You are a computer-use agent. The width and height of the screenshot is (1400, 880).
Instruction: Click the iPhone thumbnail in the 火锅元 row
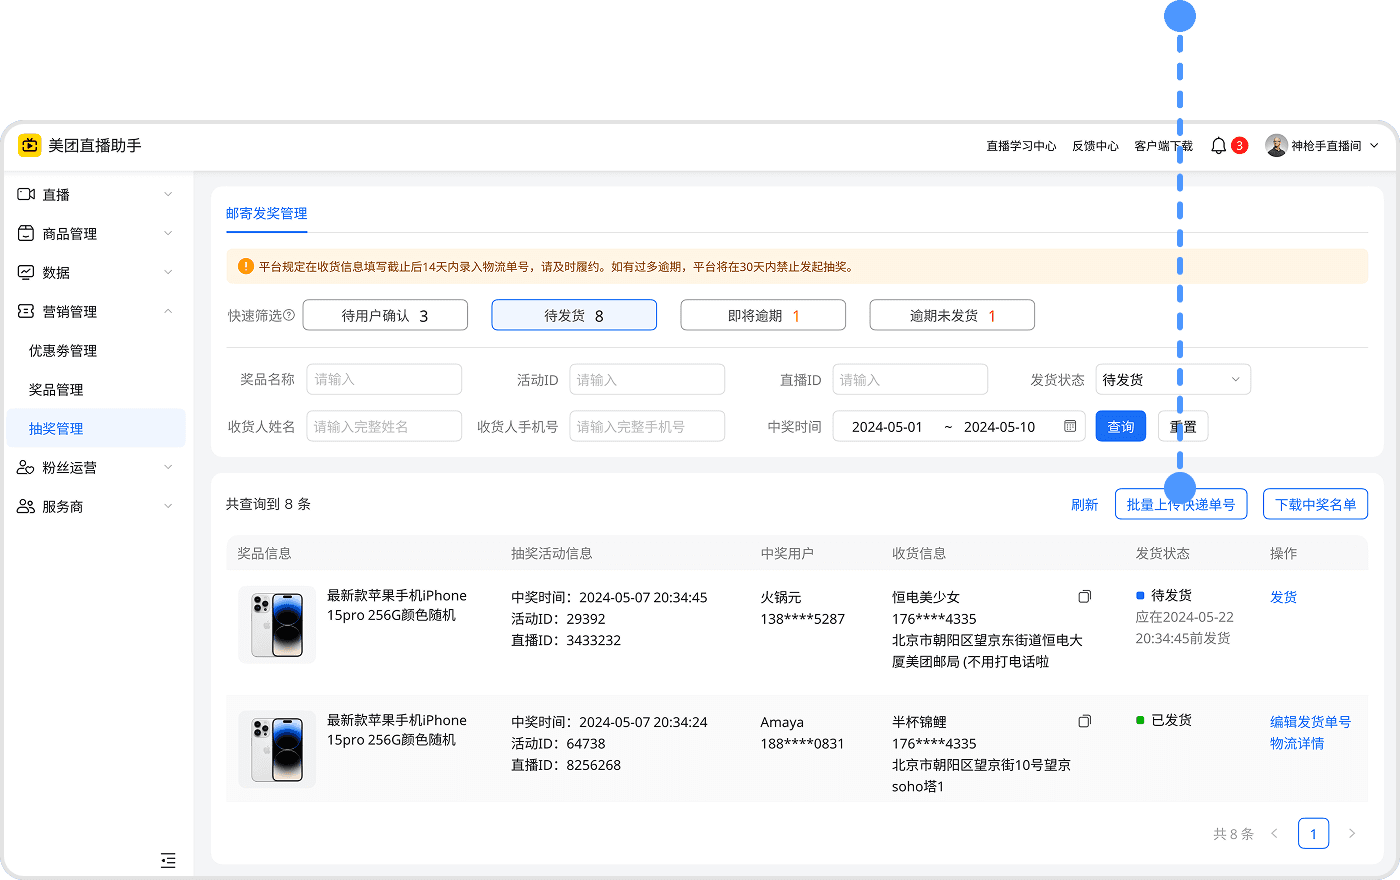277,625
